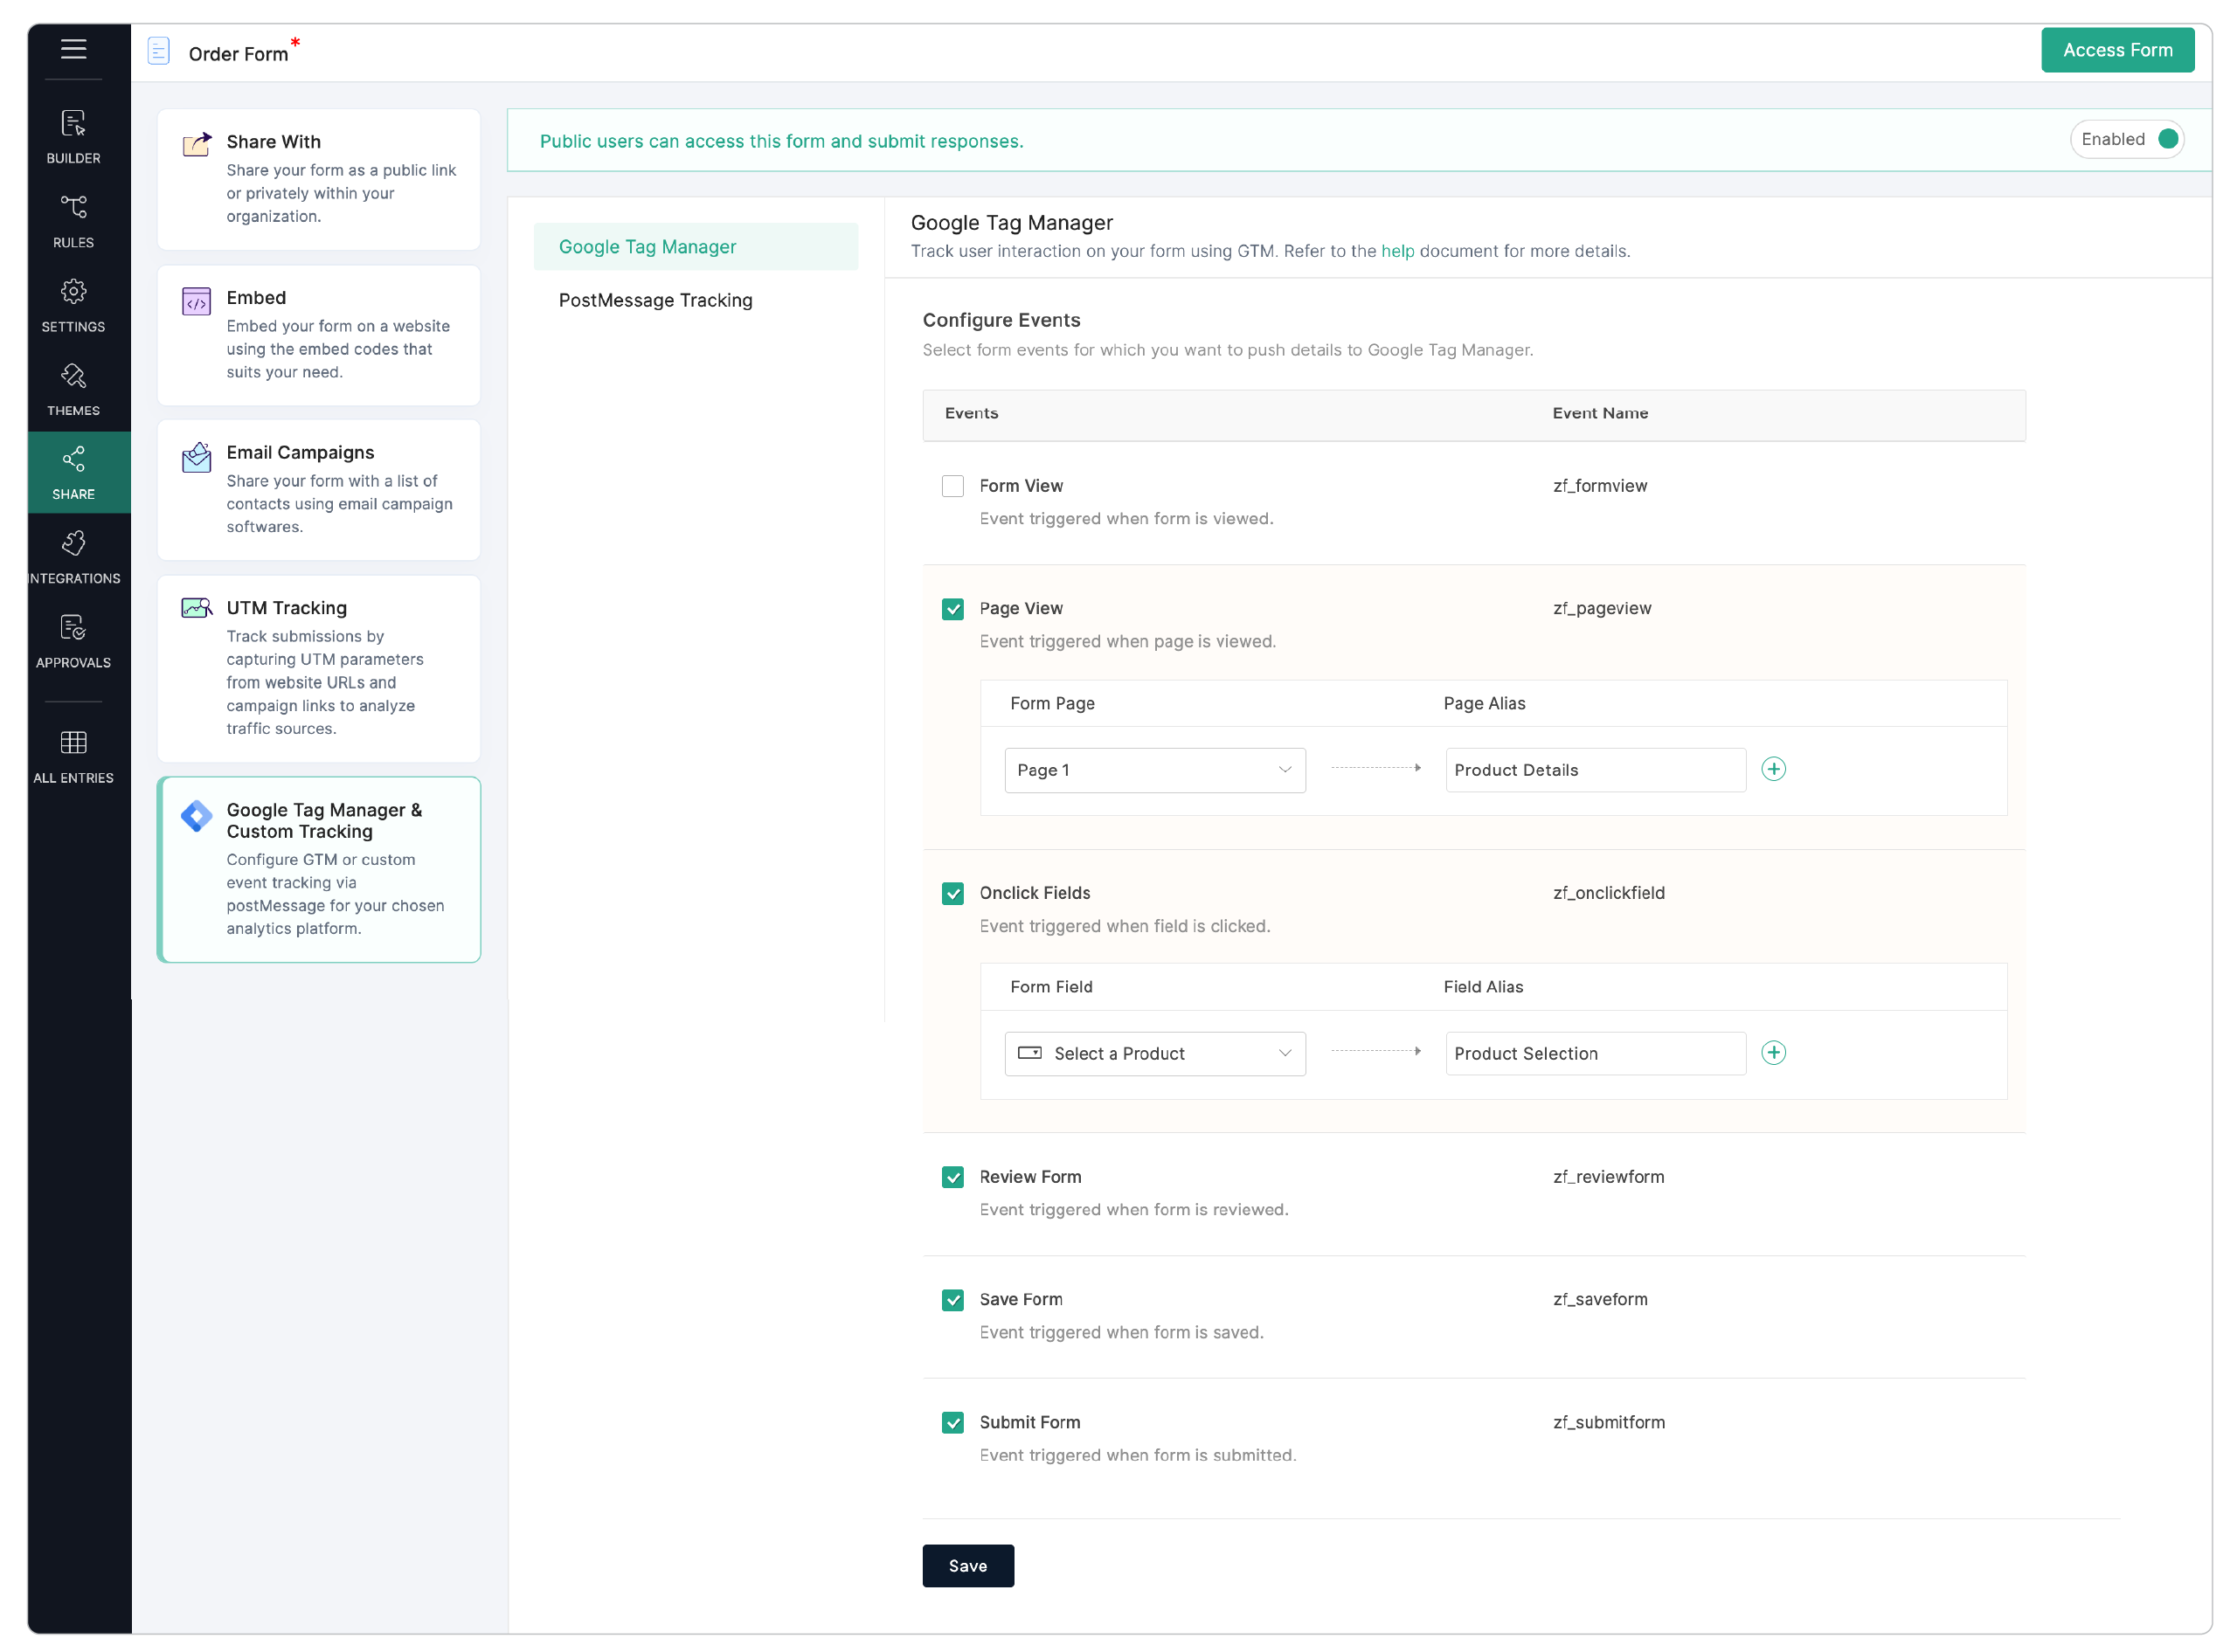Open the hamburger menu at top left
Screen dimensions: 2237x1652
(x=73, y=50)
